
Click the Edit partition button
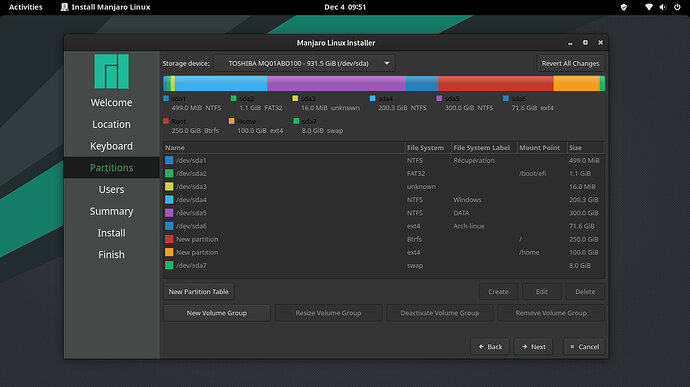coord(542,291)
